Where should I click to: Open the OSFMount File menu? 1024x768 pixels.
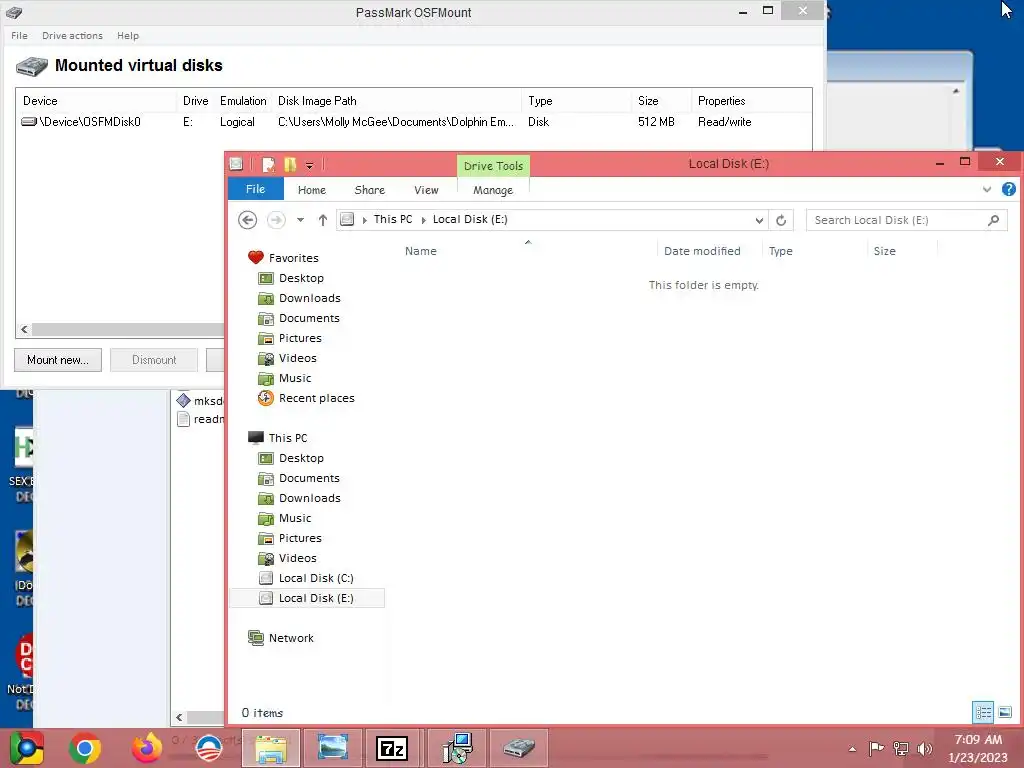pos(19,35)
